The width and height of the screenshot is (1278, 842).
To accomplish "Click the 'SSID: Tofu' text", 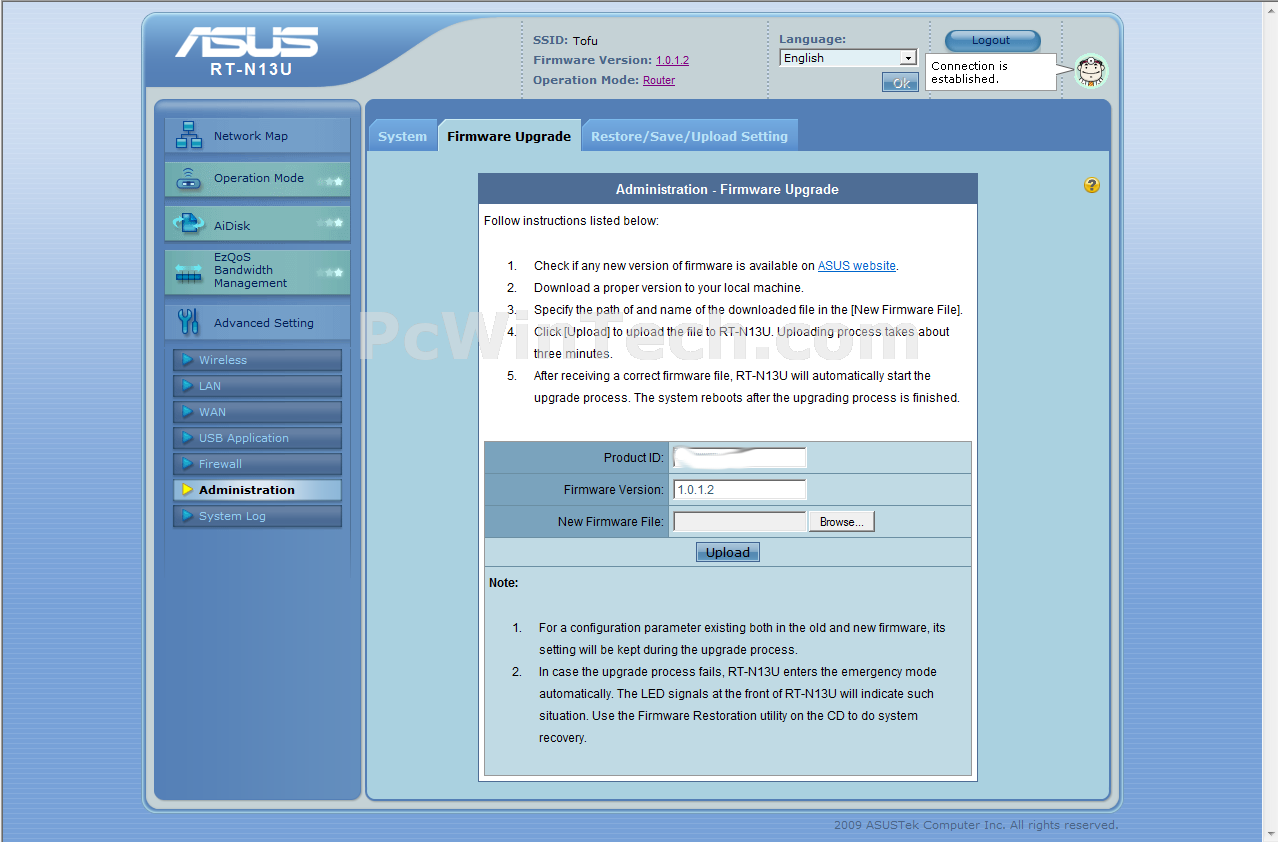I will pyautogui.click(x=565, y=41).
